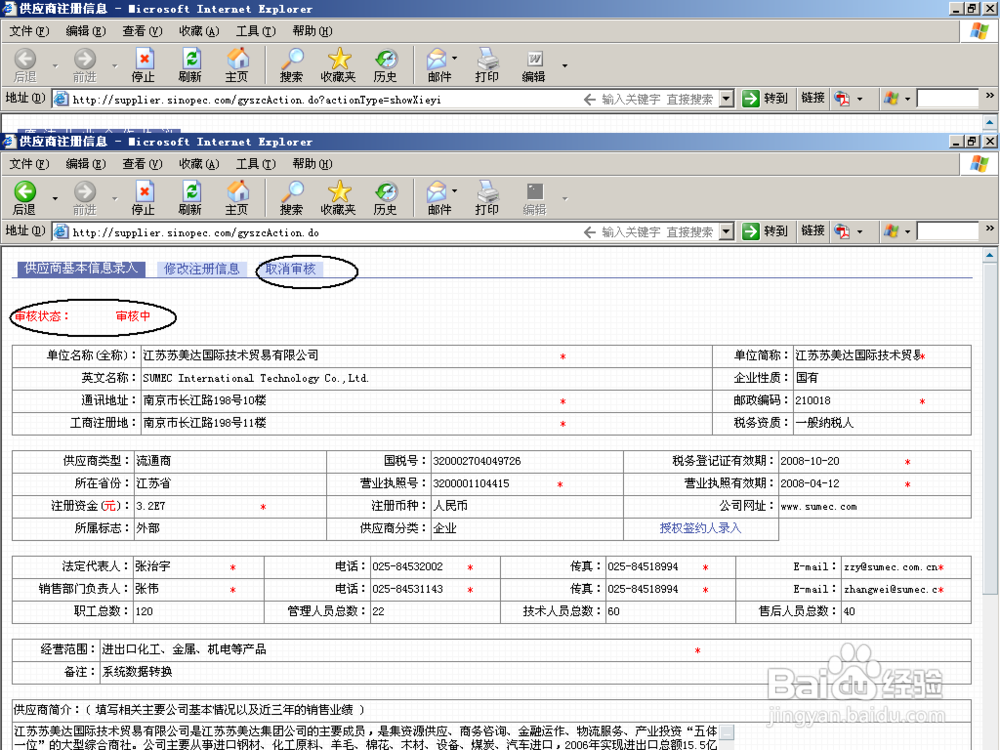The width and height of the screenshot is (1000, 750).
Task: Expand Back history dropdown arrow in front window
Action: click(x=55, y=198)
